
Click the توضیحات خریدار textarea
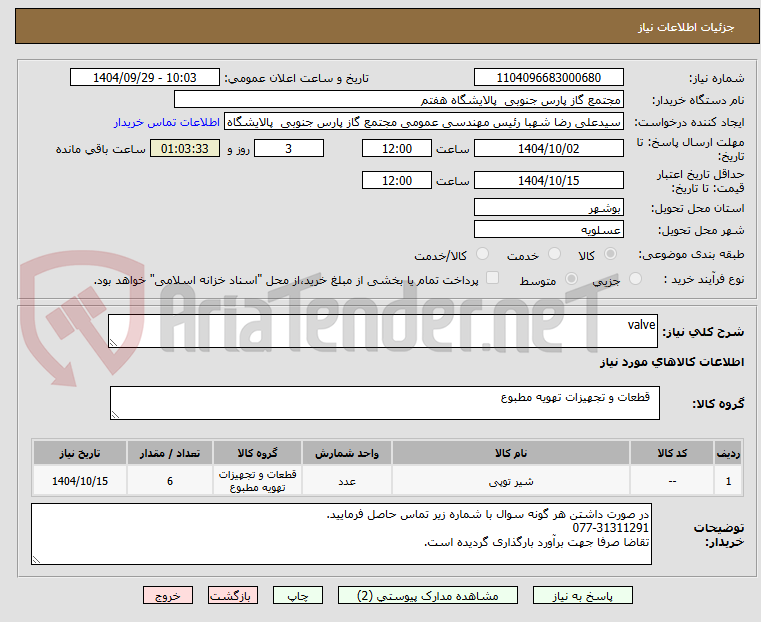(342, 534)
